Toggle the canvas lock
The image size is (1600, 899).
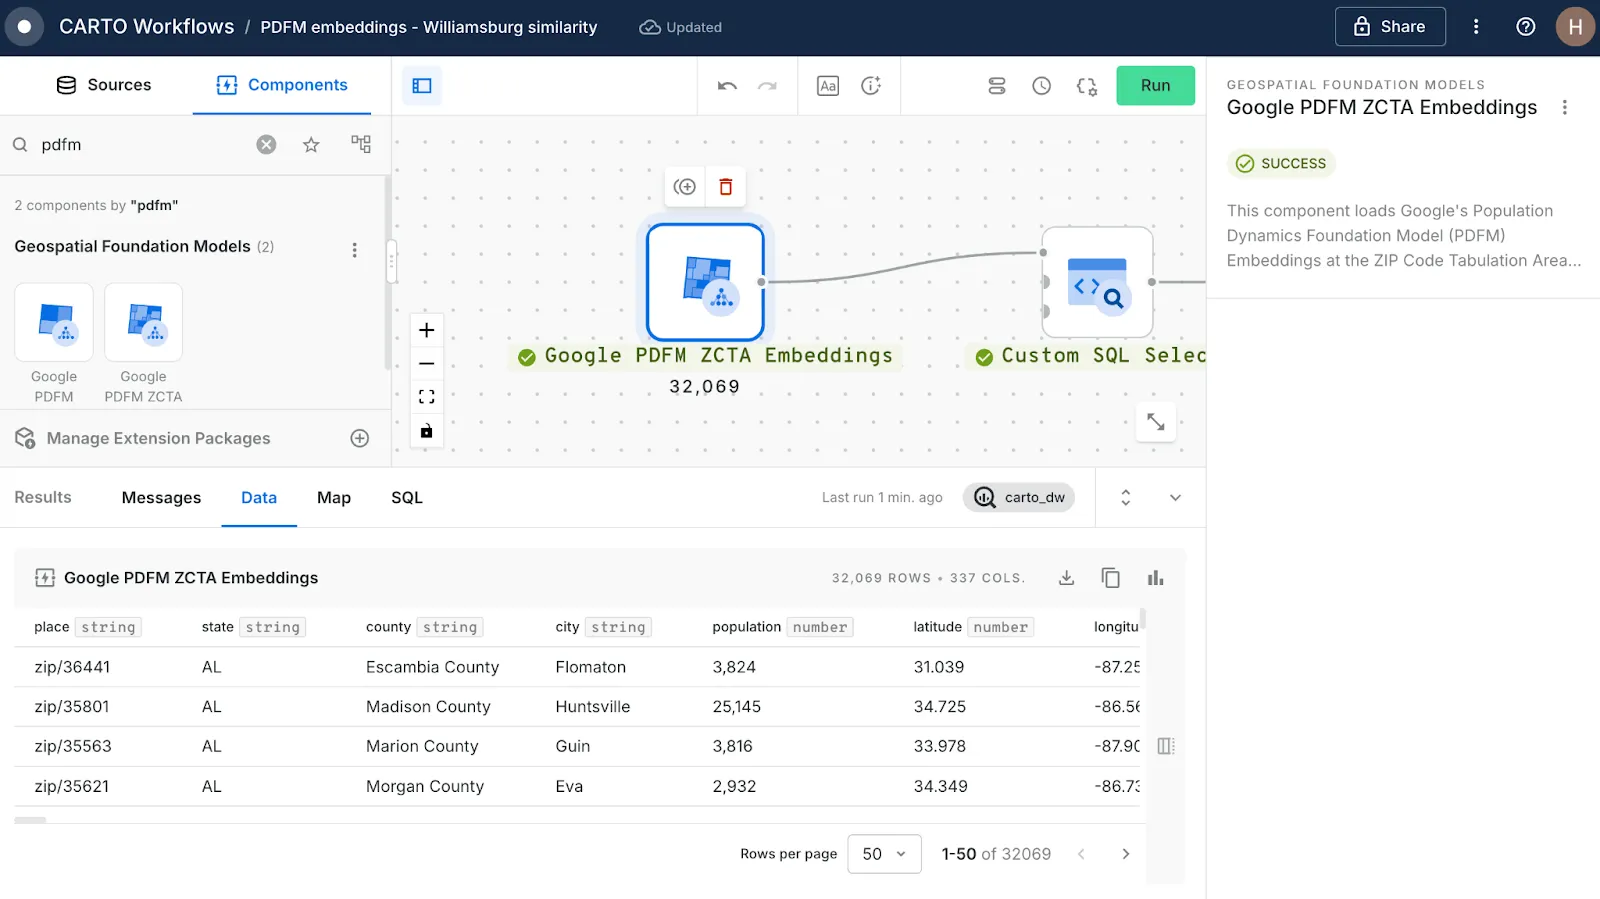click(427, 431)
